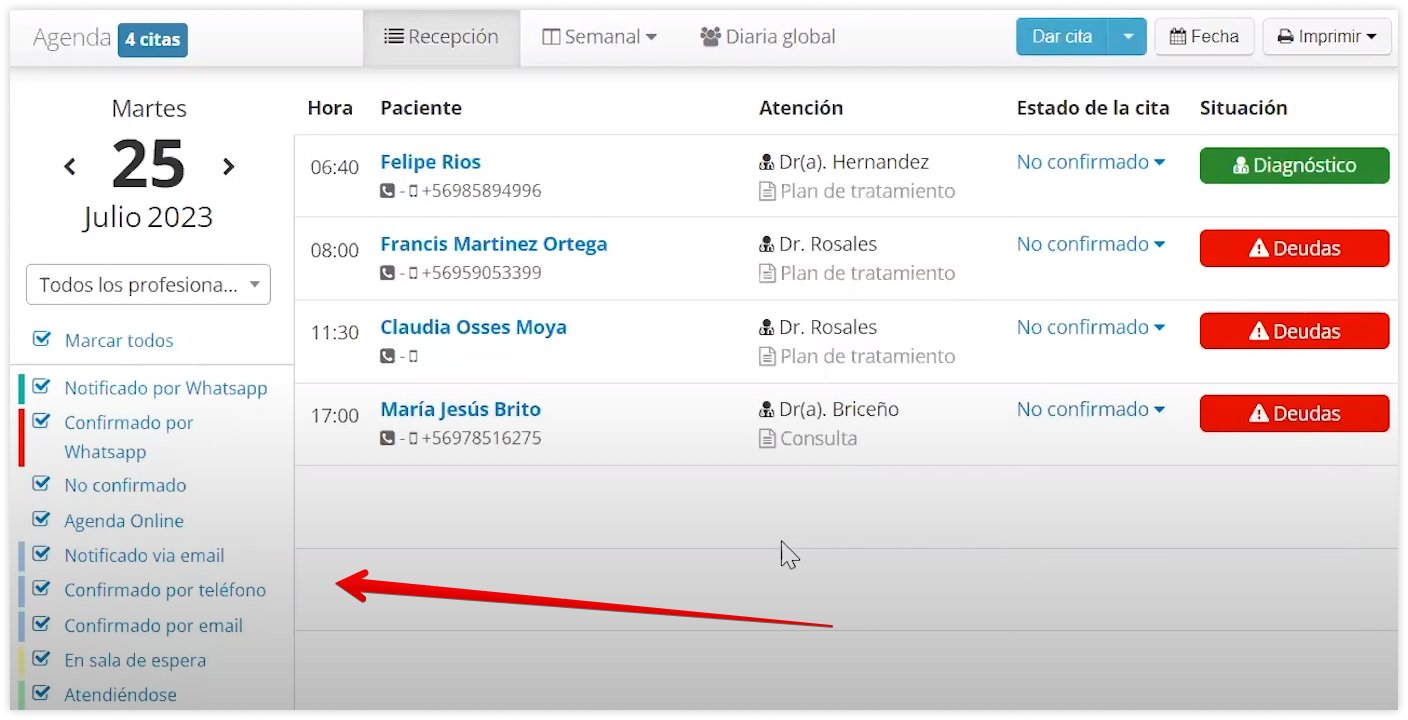
Task: Uncheck Confirmado por Whatsapp filter
Action: coord(41,421)
